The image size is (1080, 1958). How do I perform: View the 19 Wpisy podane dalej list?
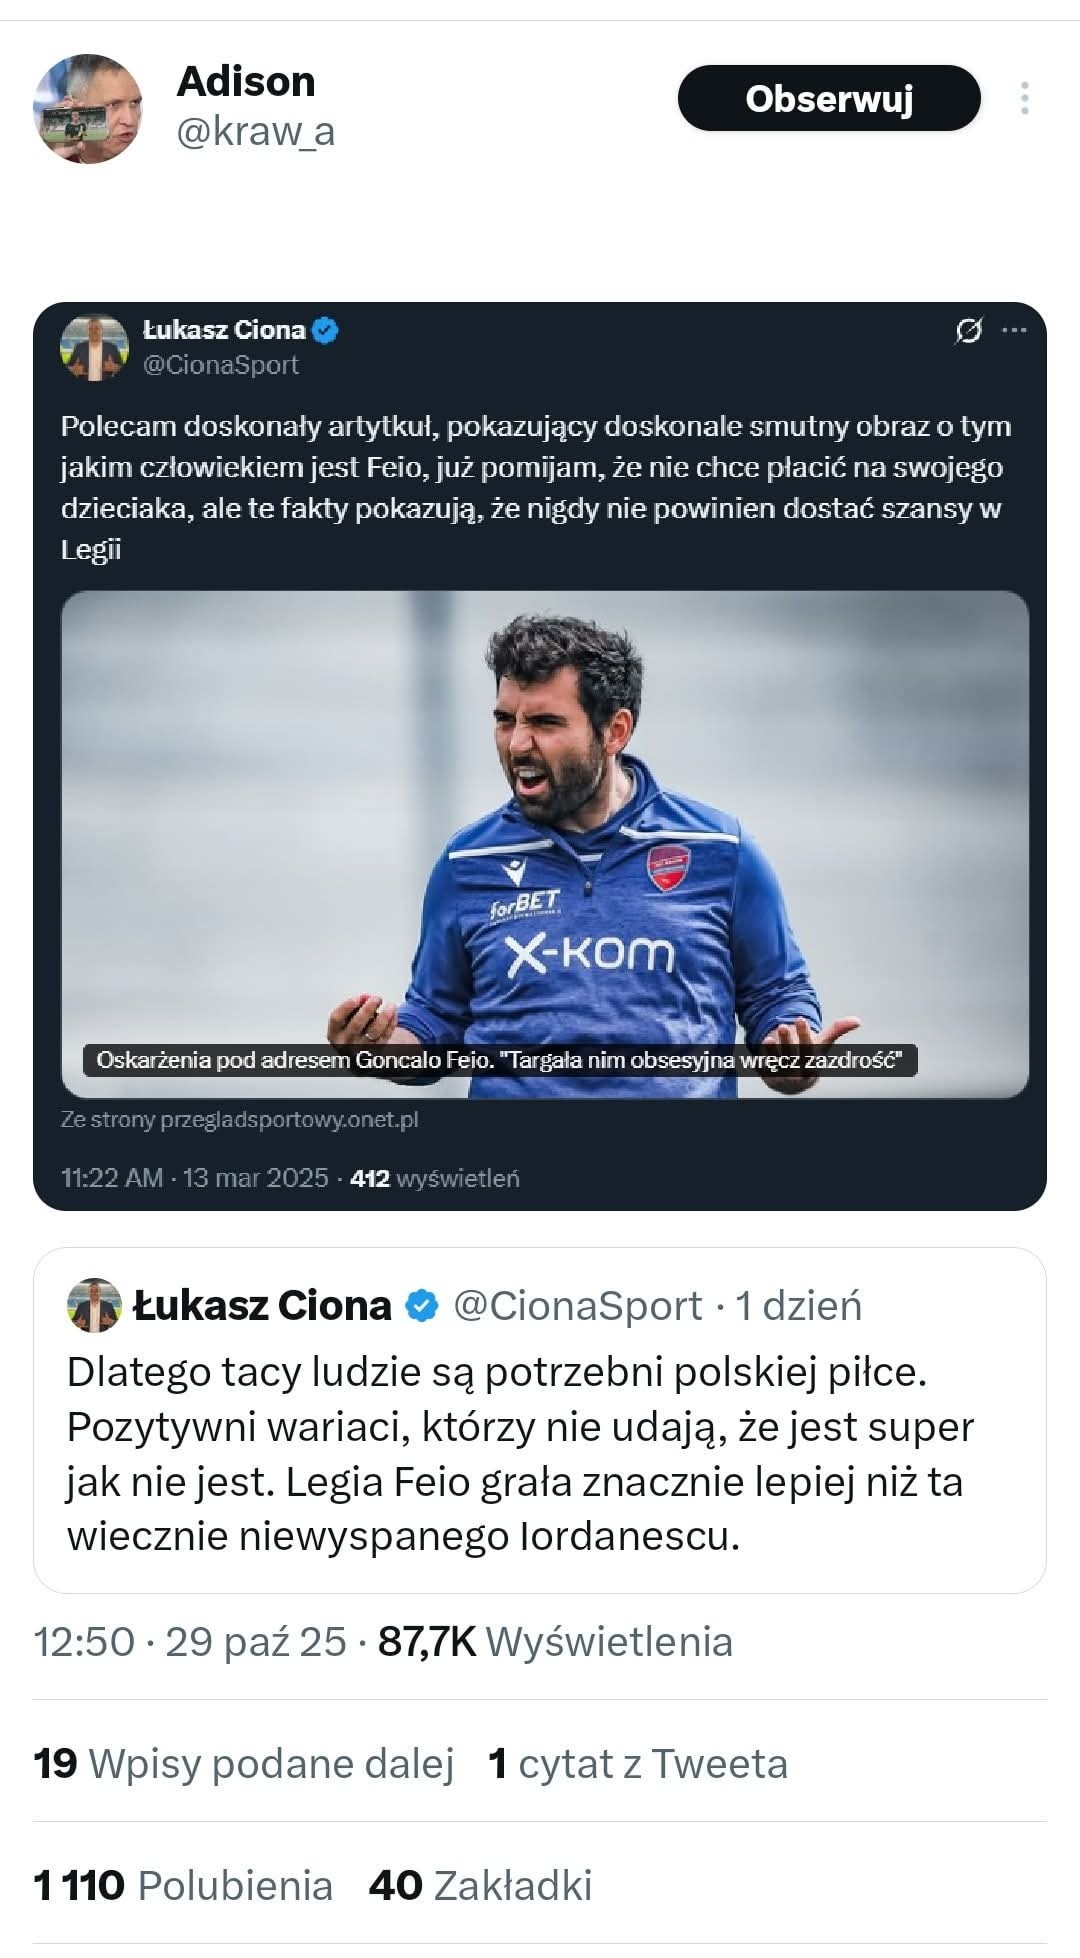[x=244, y=1763]
